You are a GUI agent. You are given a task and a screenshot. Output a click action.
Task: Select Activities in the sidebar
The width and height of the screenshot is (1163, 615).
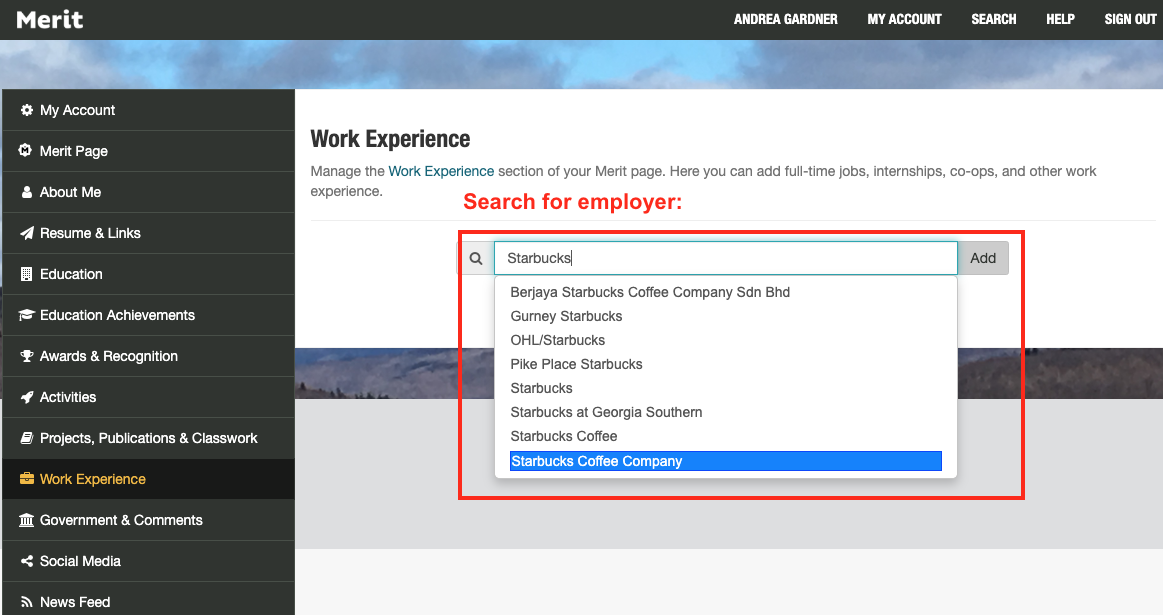[148, 397]
